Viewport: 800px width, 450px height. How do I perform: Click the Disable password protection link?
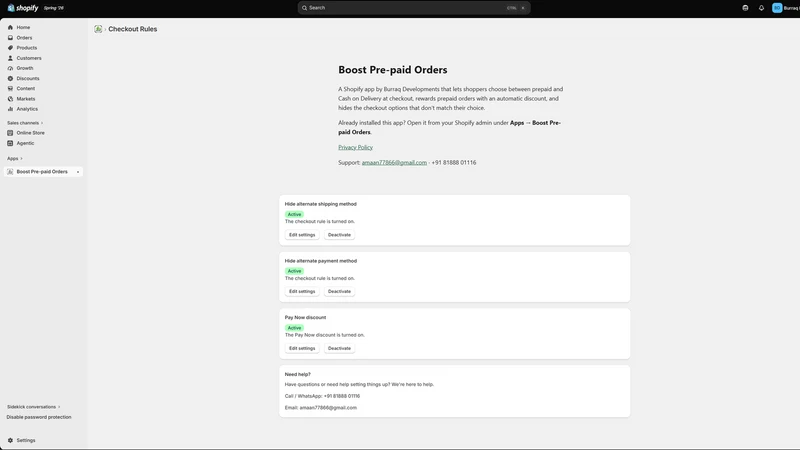[x=39, y=417]
